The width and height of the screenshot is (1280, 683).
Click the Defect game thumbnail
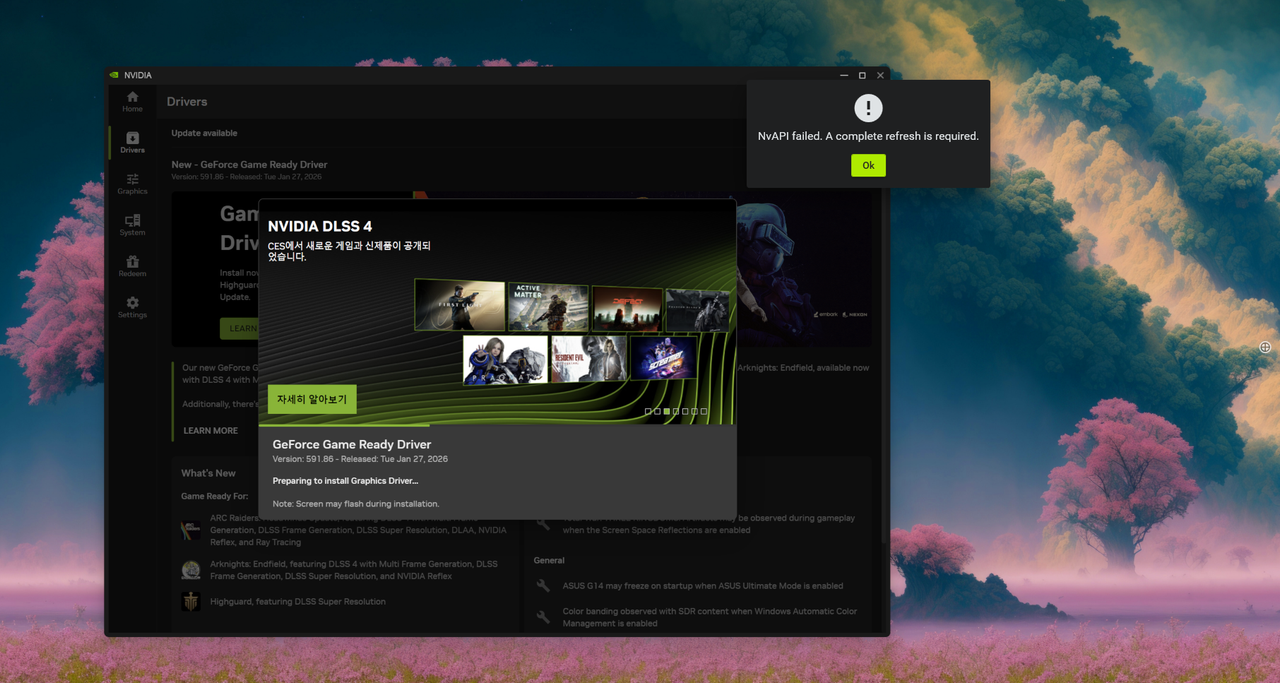(x=627, y=309)
